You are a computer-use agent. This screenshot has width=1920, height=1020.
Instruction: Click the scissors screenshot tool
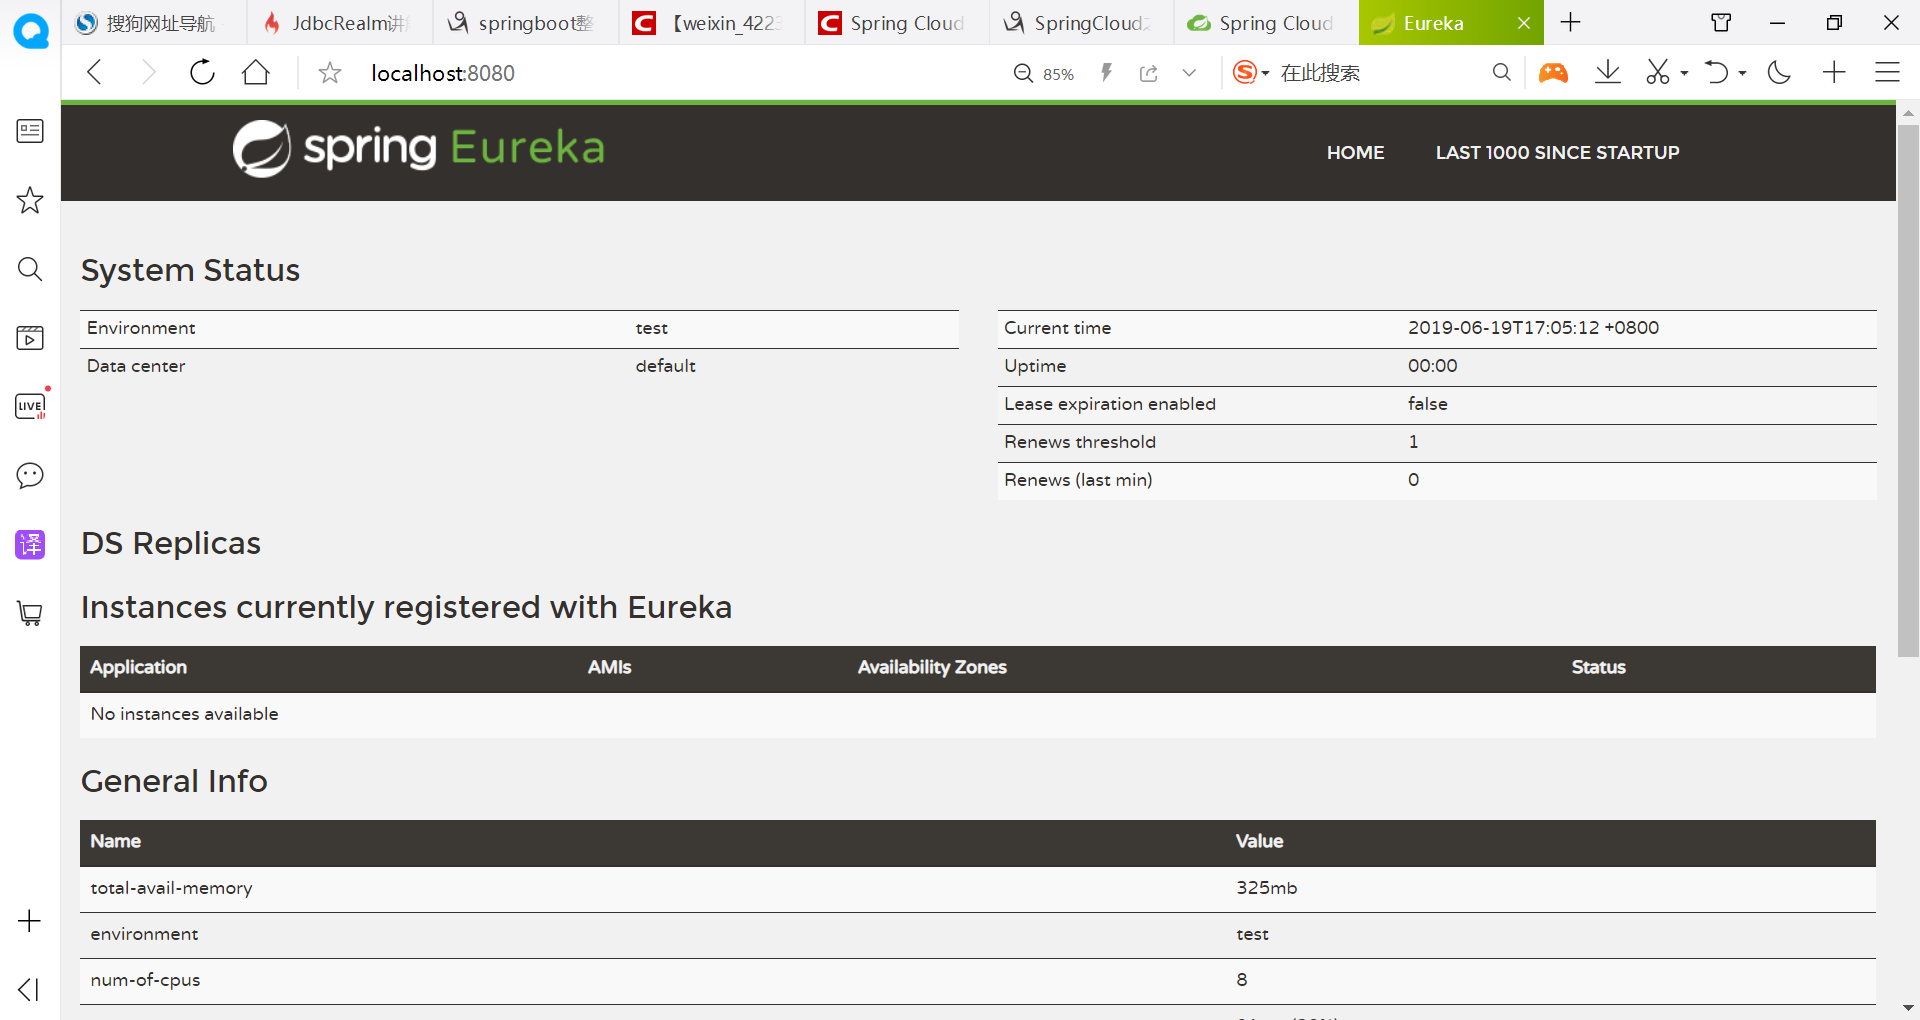point(1658,72)
